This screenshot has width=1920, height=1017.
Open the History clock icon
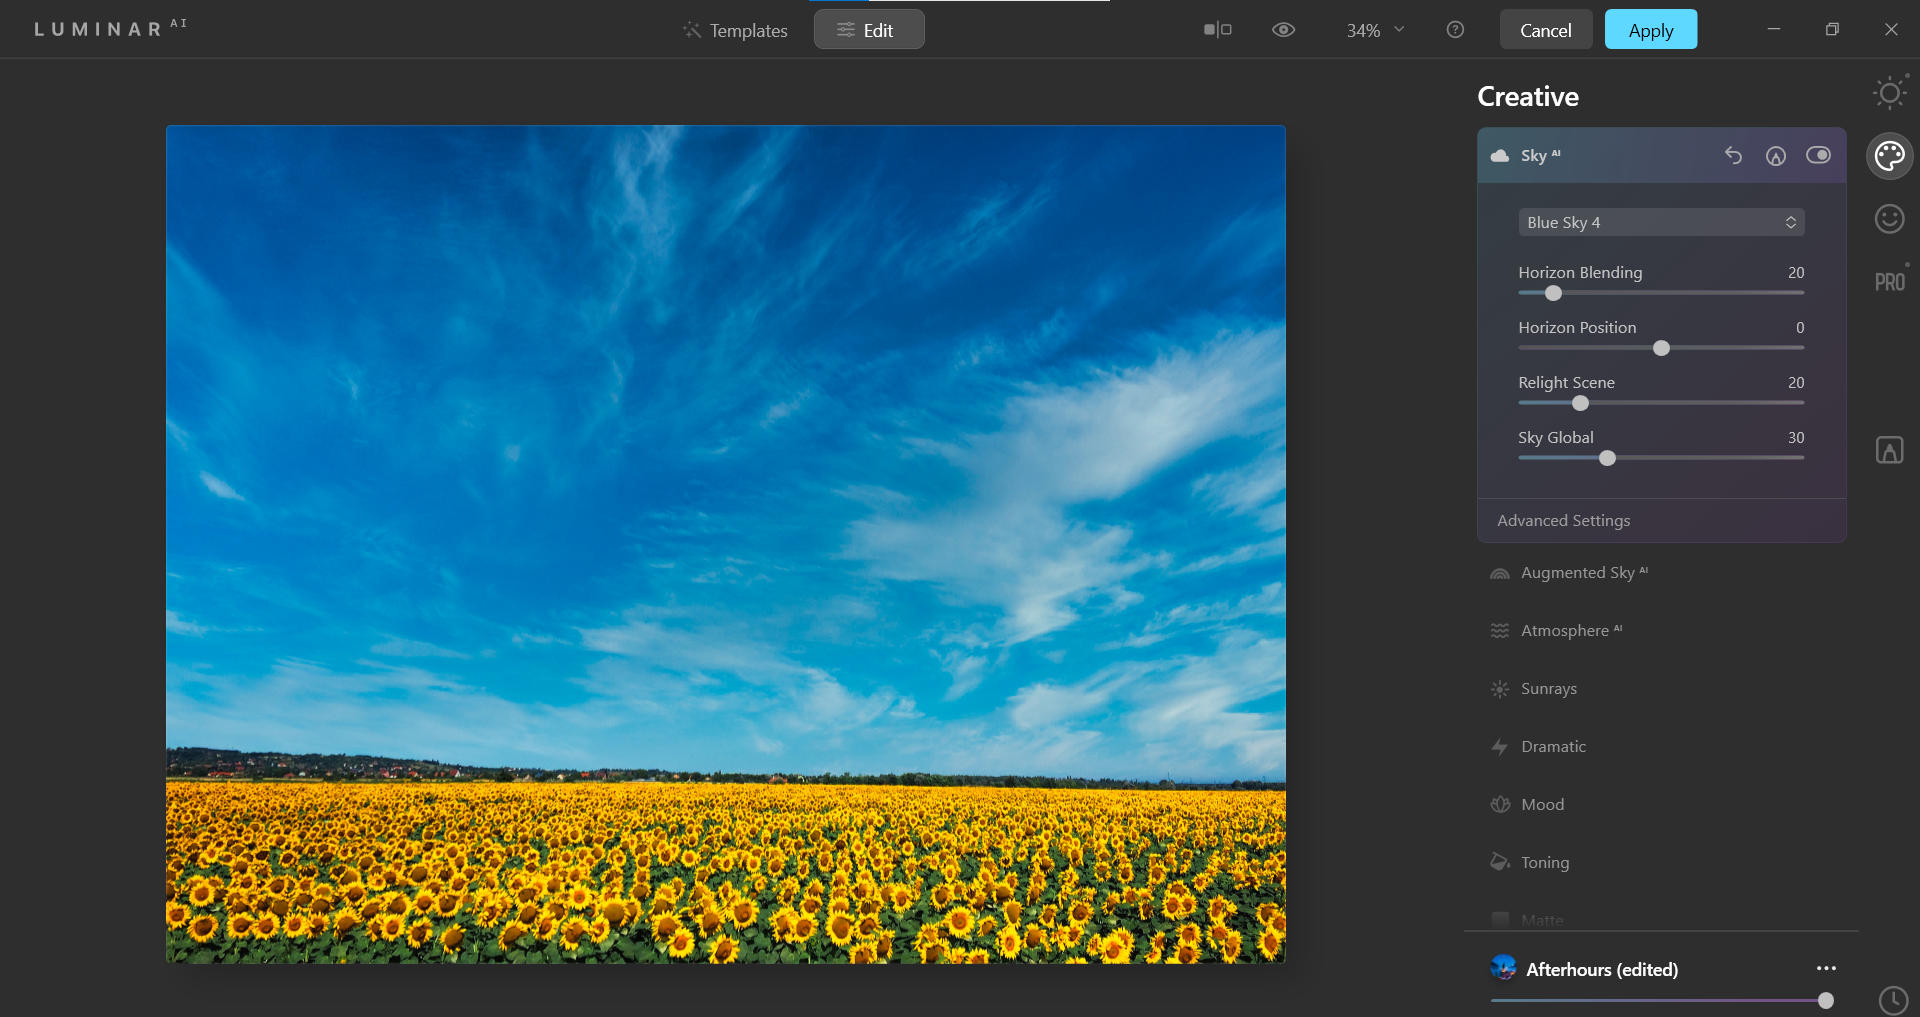[x=1893, y=1000]
